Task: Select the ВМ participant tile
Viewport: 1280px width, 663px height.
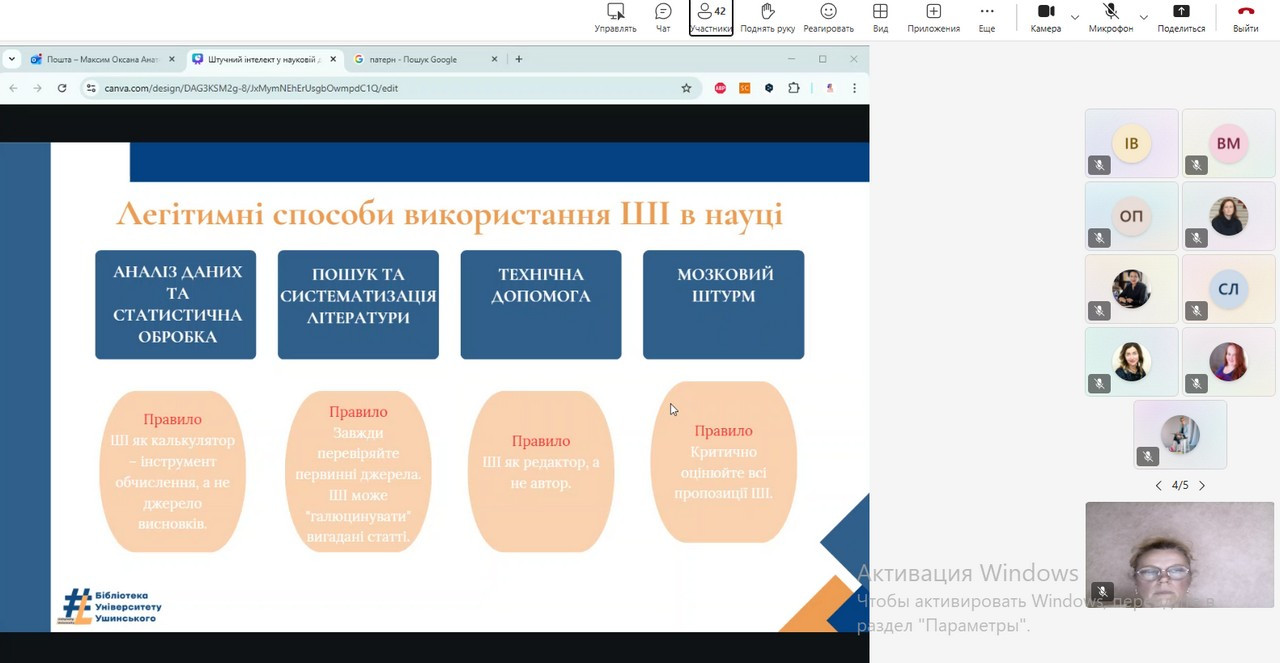Action: pos(1228,144)
